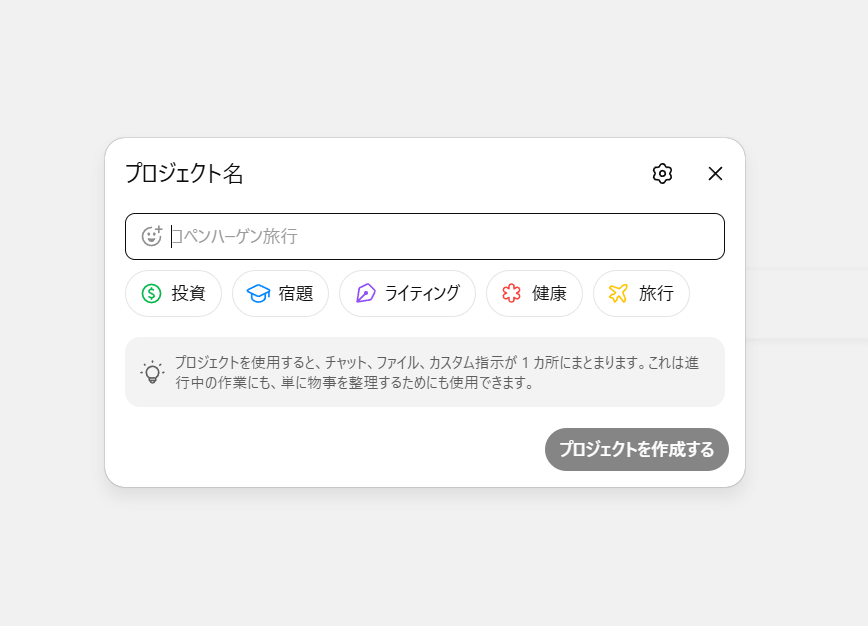Click the blue graduation cap homework icon
The height and width of the screenshot is (626, 868).
pyautogui.click(x=258, y=294)
